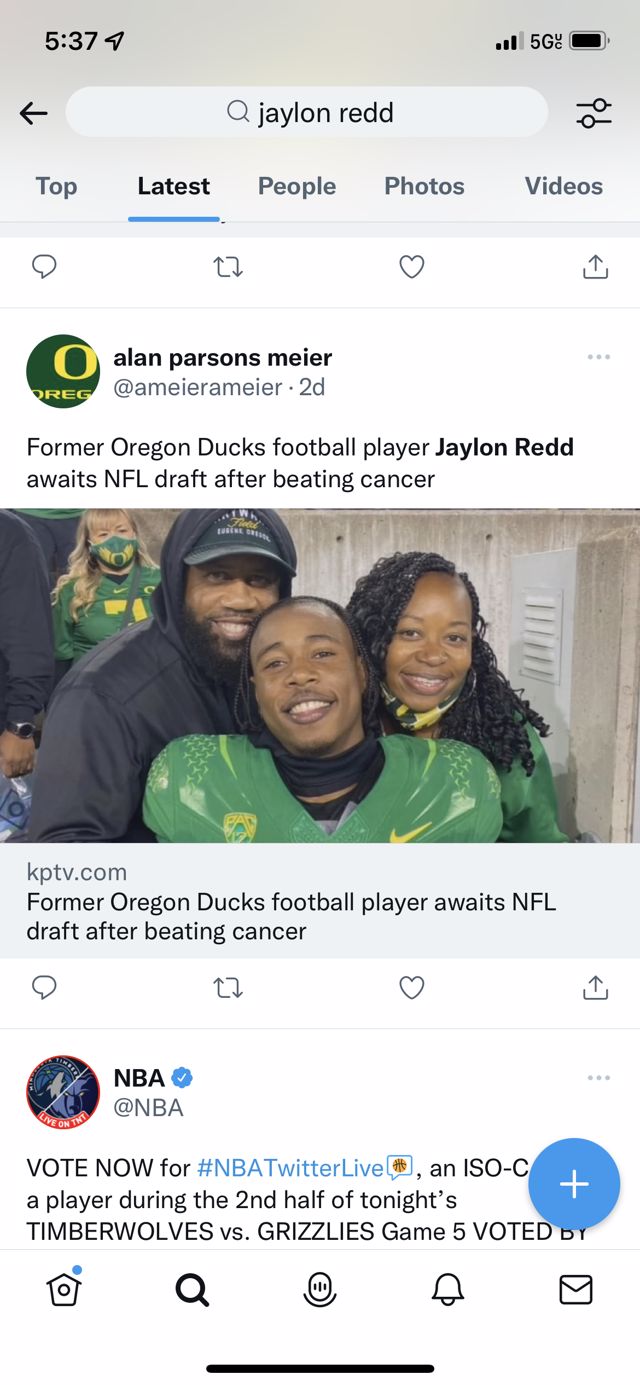Image resolution: width=640 pixels, height=1385 pixels.
Task: Select the Videos tab
Action: 563,186
